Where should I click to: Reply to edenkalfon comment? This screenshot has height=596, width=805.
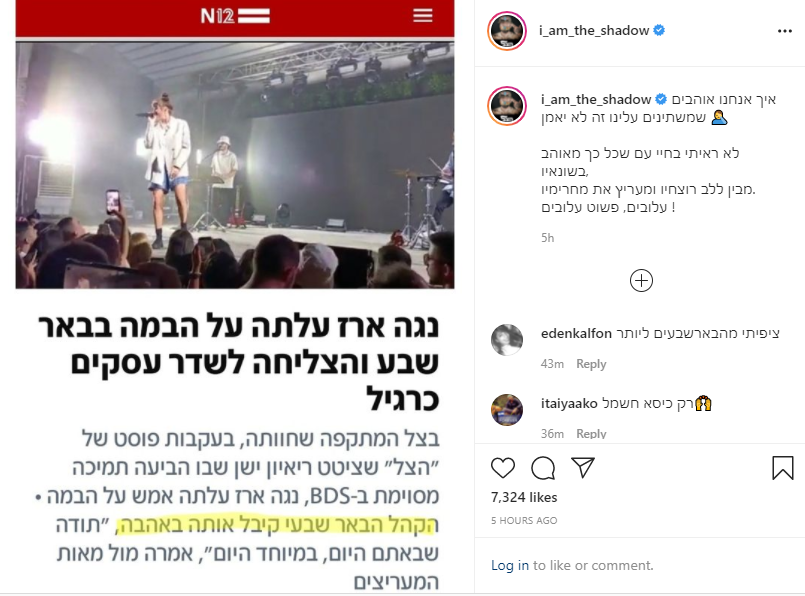coord(591,364)
